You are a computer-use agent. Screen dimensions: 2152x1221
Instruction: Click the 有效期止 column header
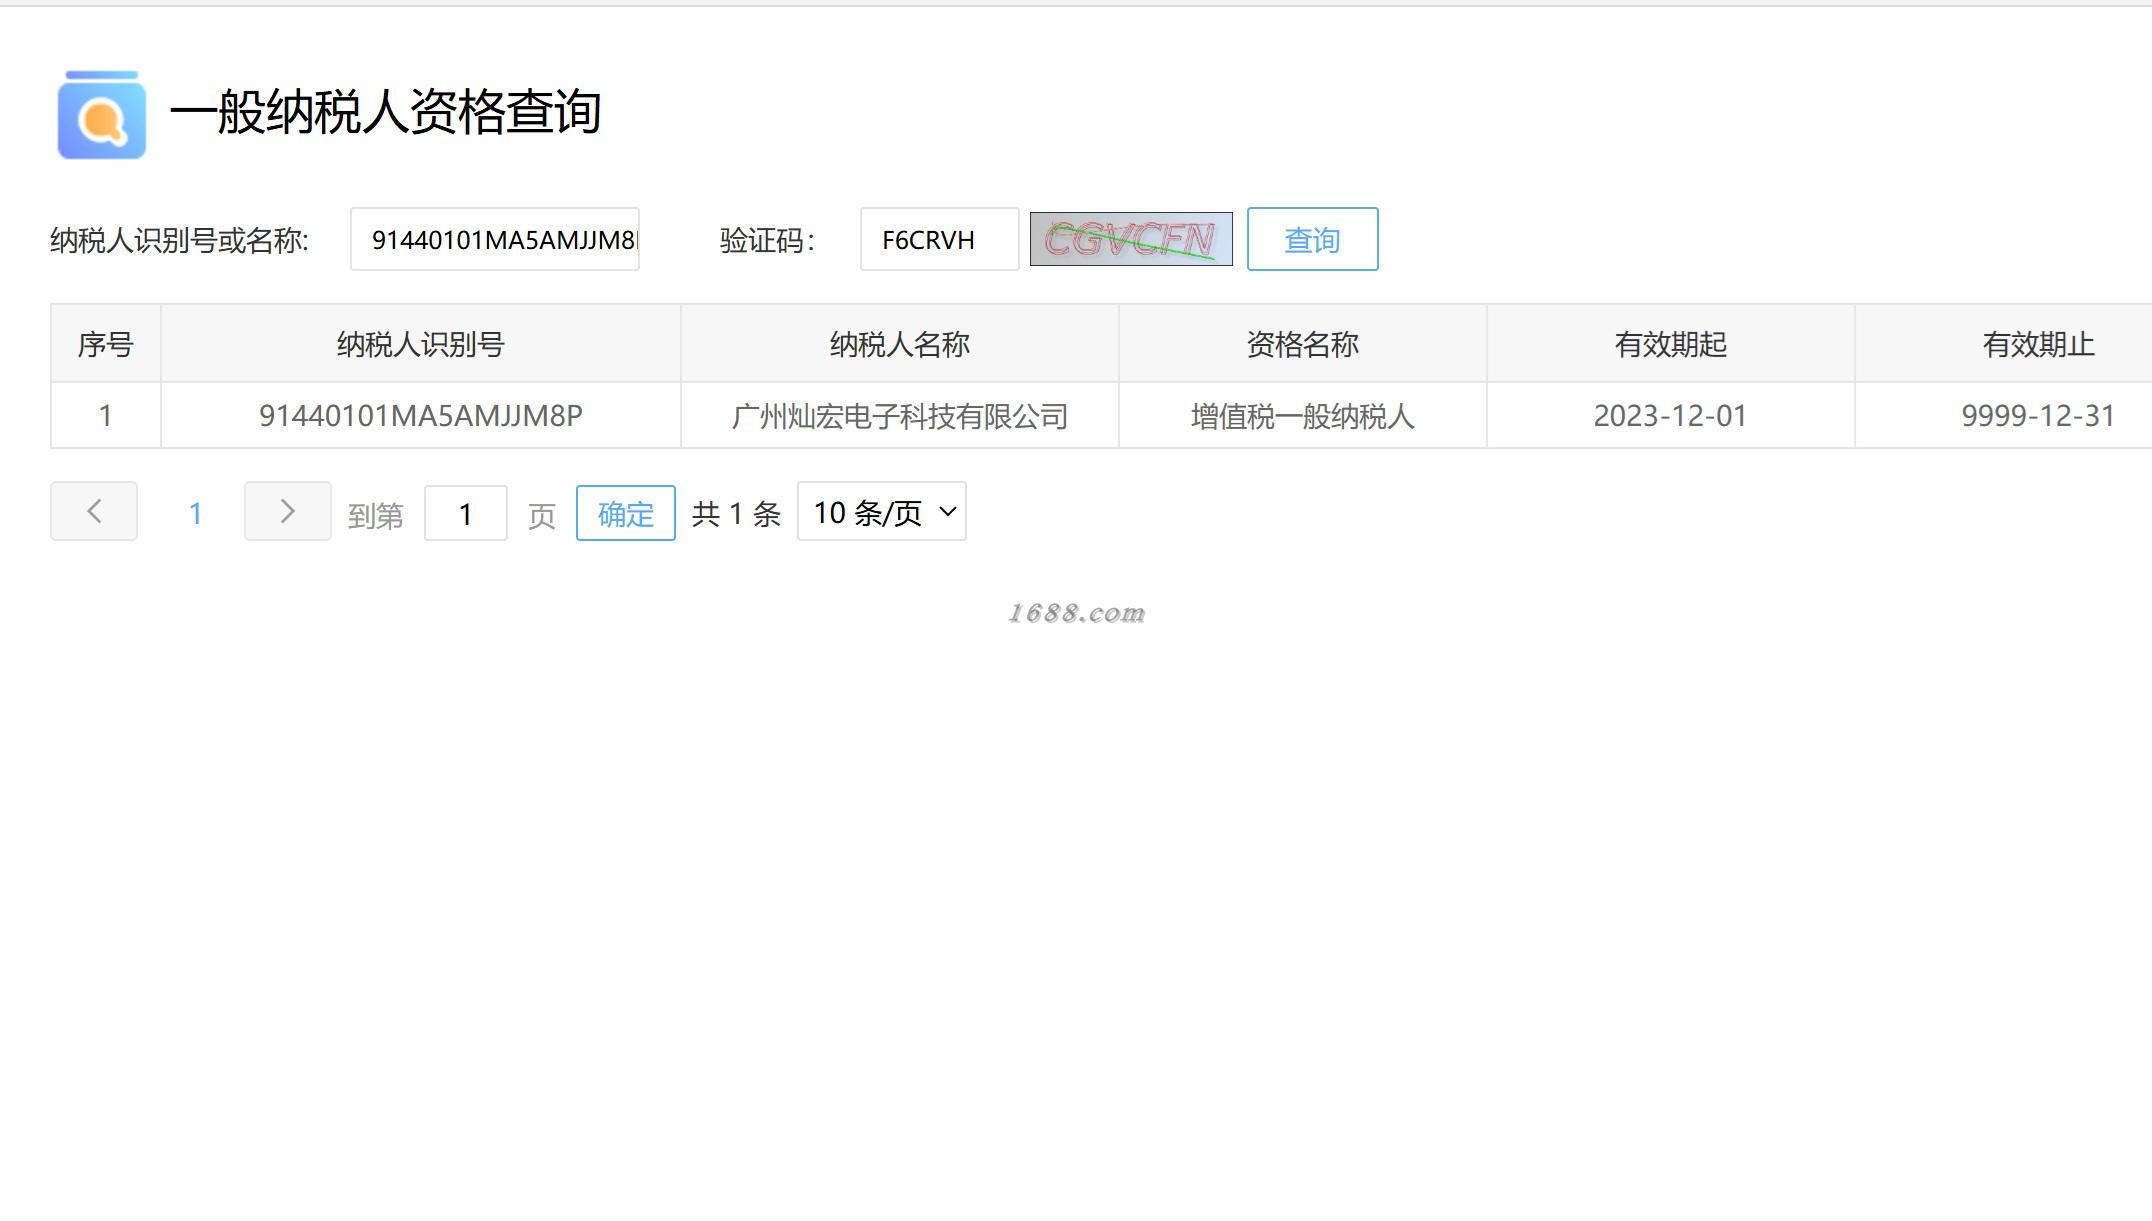pyautogui.click(x=2037, y=344)
